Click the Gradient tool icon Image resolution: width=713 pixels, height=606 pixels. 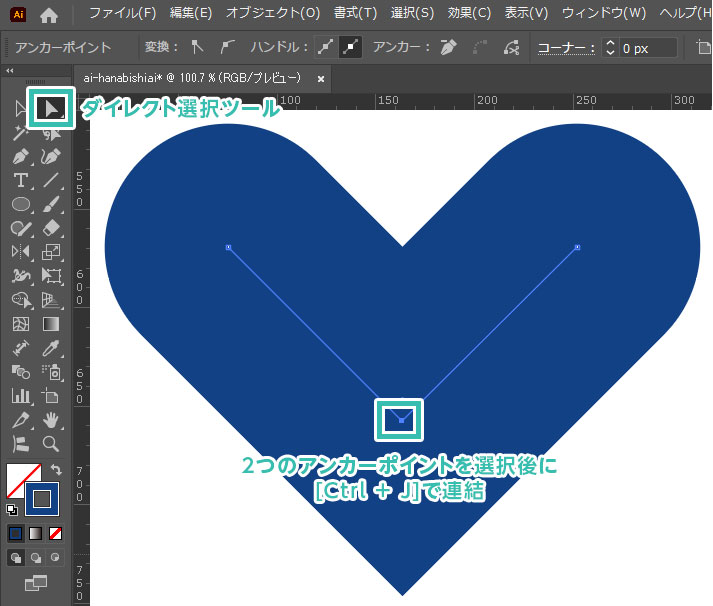coord(51,324)
